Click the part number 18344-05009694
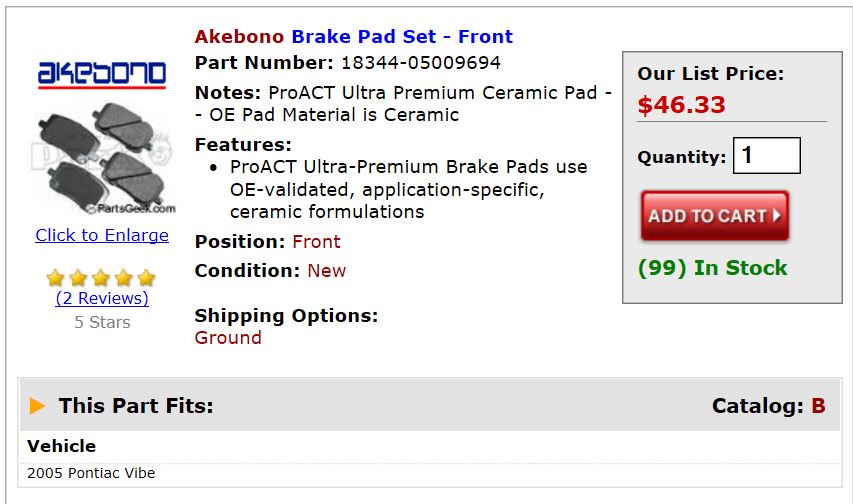853x504 pixels. (x=421, y=63)
